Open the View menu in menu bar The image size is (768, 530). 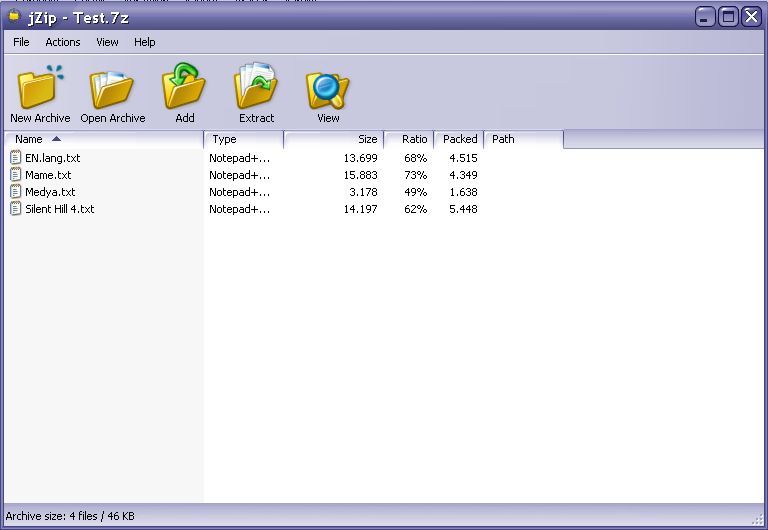[107, 42]
